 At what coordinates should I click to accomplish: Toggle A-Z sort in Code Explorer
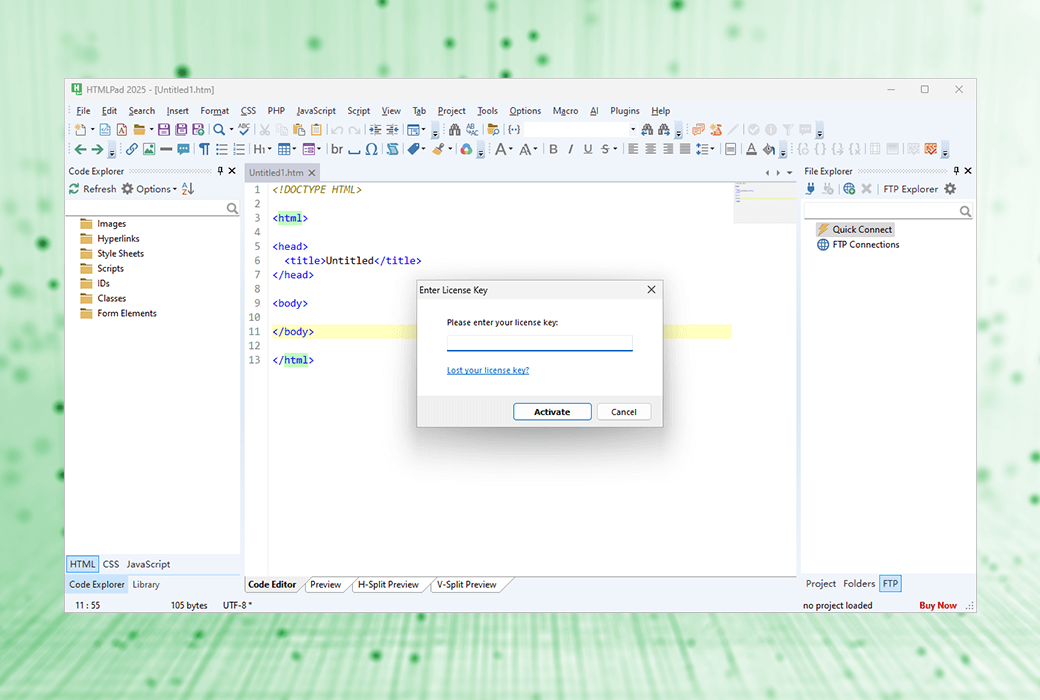tap(188, 189)
